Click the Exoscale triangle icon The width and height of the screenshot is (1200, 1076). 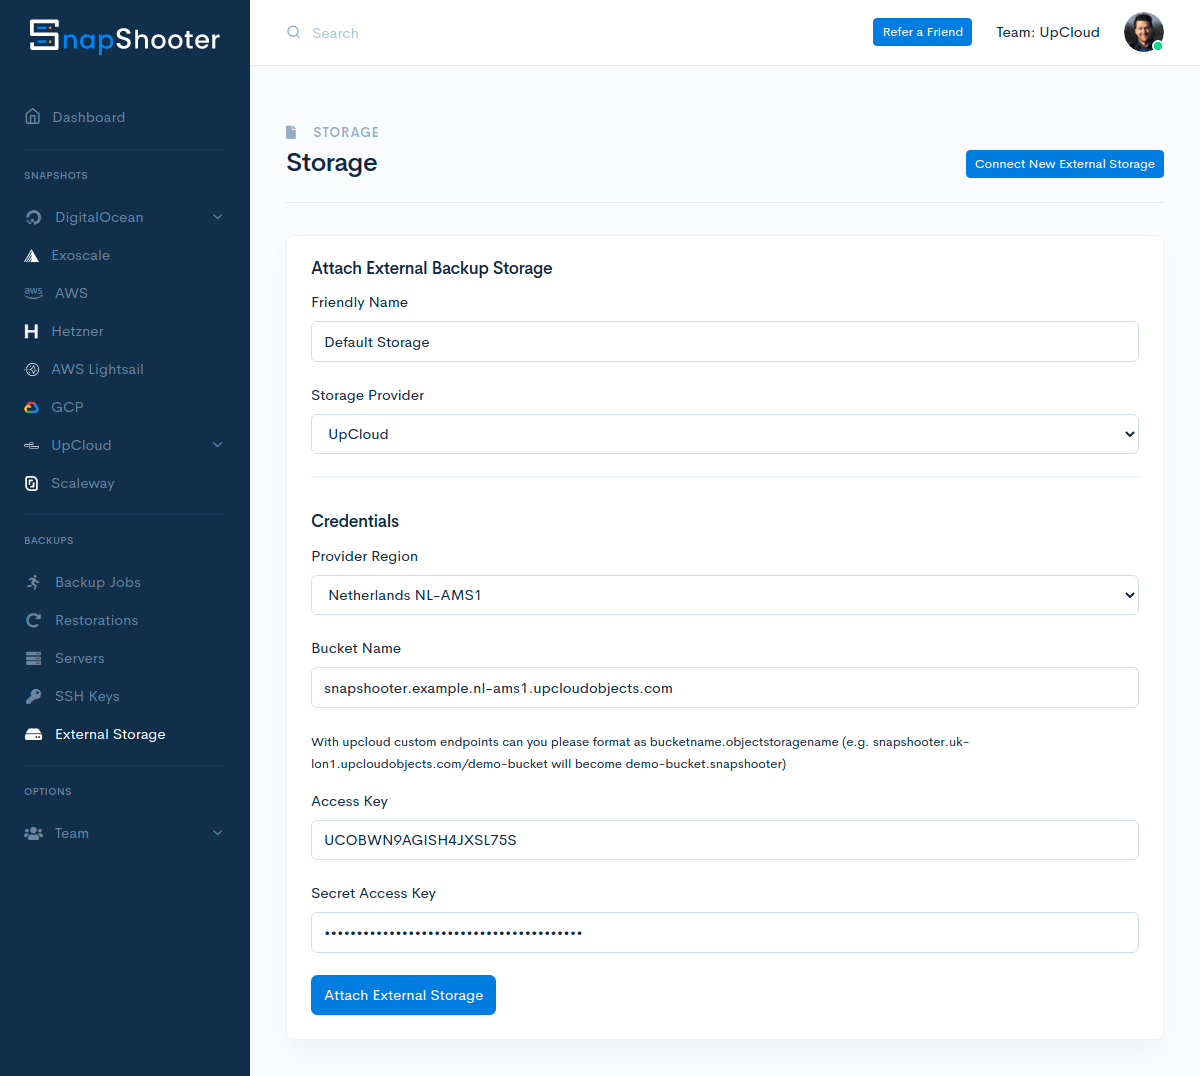pos(32,256)
